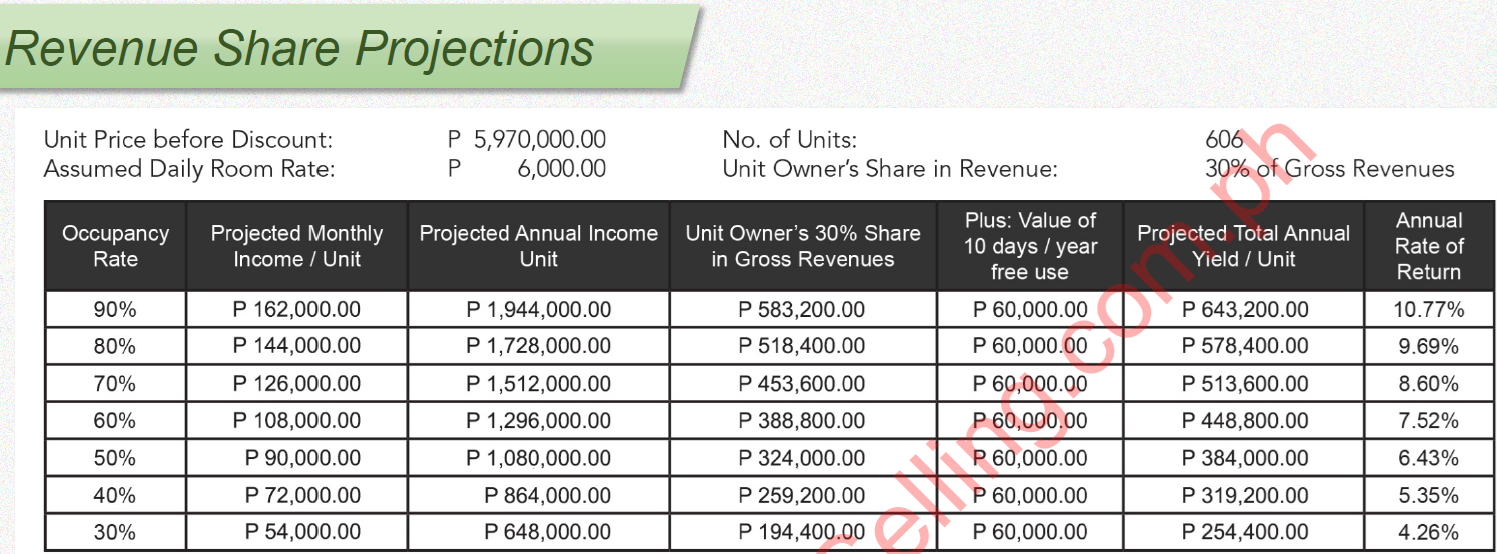The image size is (1497, 554).
Task: Select the P 5,970,000.00 unit price value
Action: click(x=526, y=140)
